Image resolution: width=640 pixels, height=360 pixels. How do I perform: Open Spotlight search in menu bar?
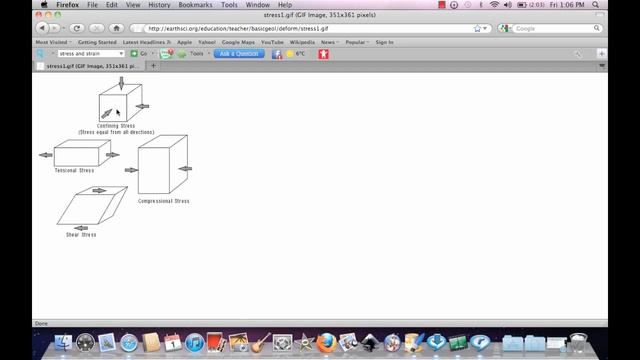click(x=596, y=5)
